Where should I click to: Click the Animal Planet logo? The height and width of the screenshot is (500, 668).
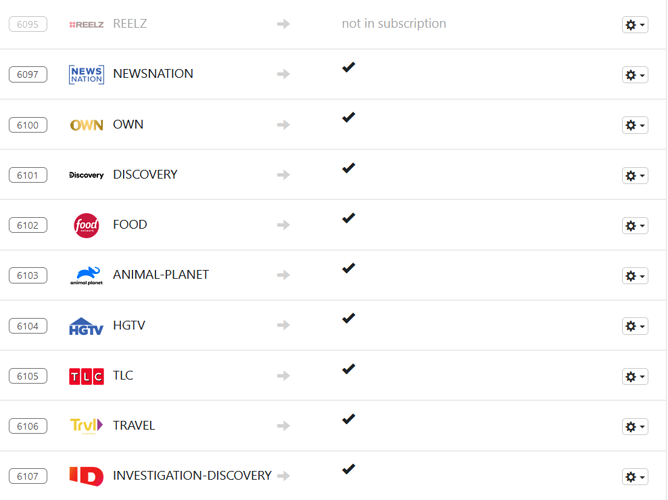[86, 275]
